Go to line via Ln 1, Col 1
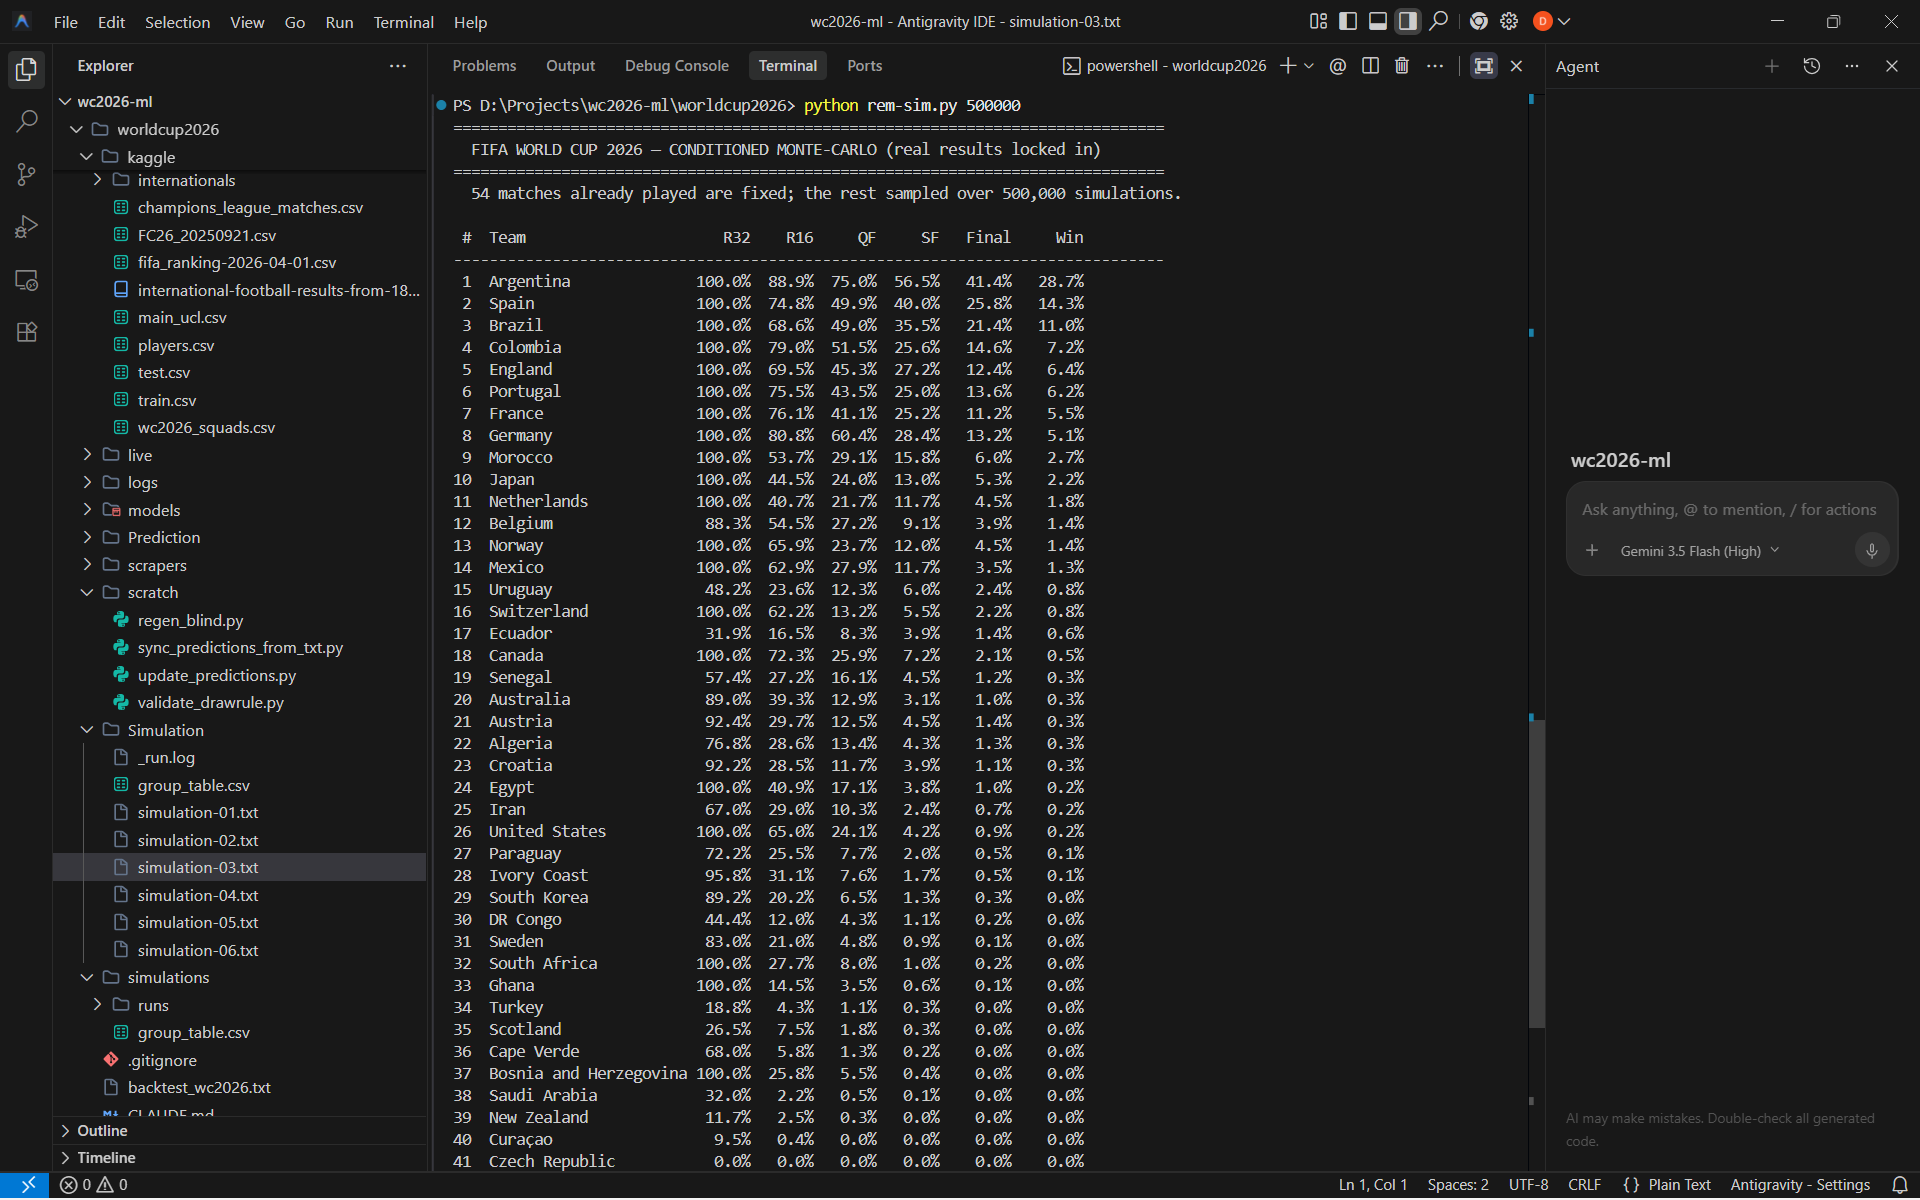The image size is (1920, 1200). point(1372,1185)
